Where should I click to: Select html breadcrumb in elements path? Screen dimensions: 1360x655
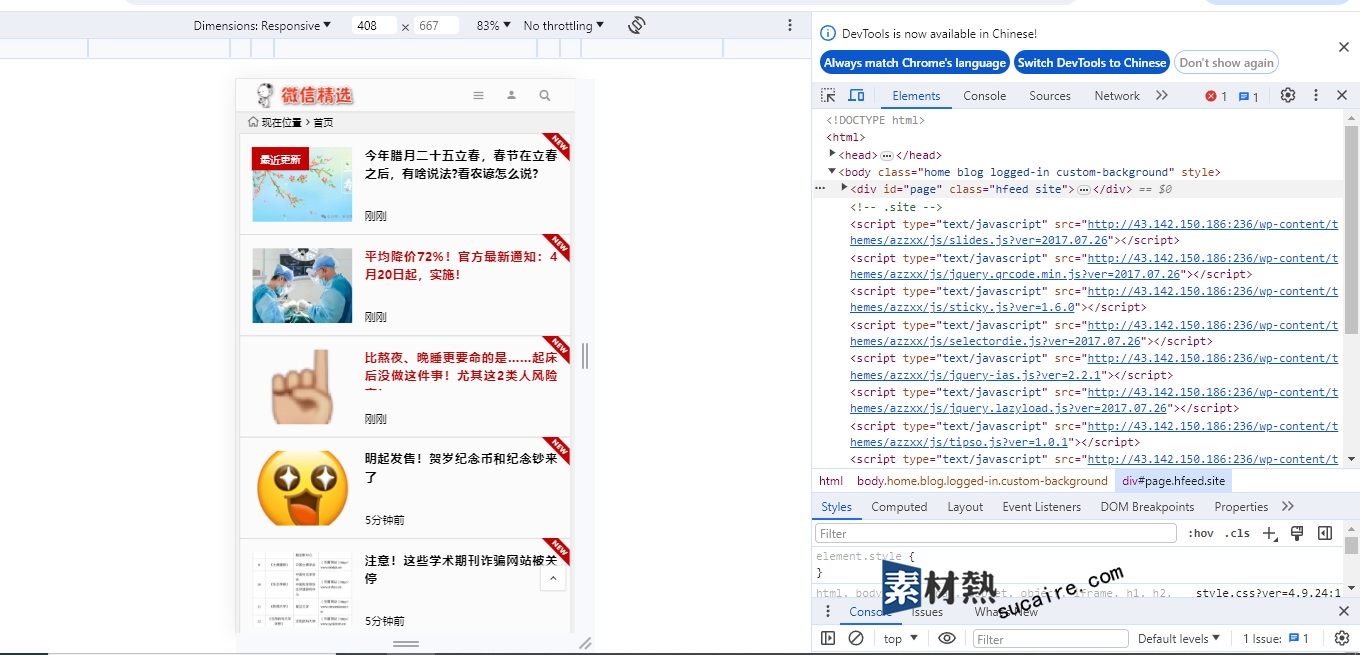pos(831,481)
